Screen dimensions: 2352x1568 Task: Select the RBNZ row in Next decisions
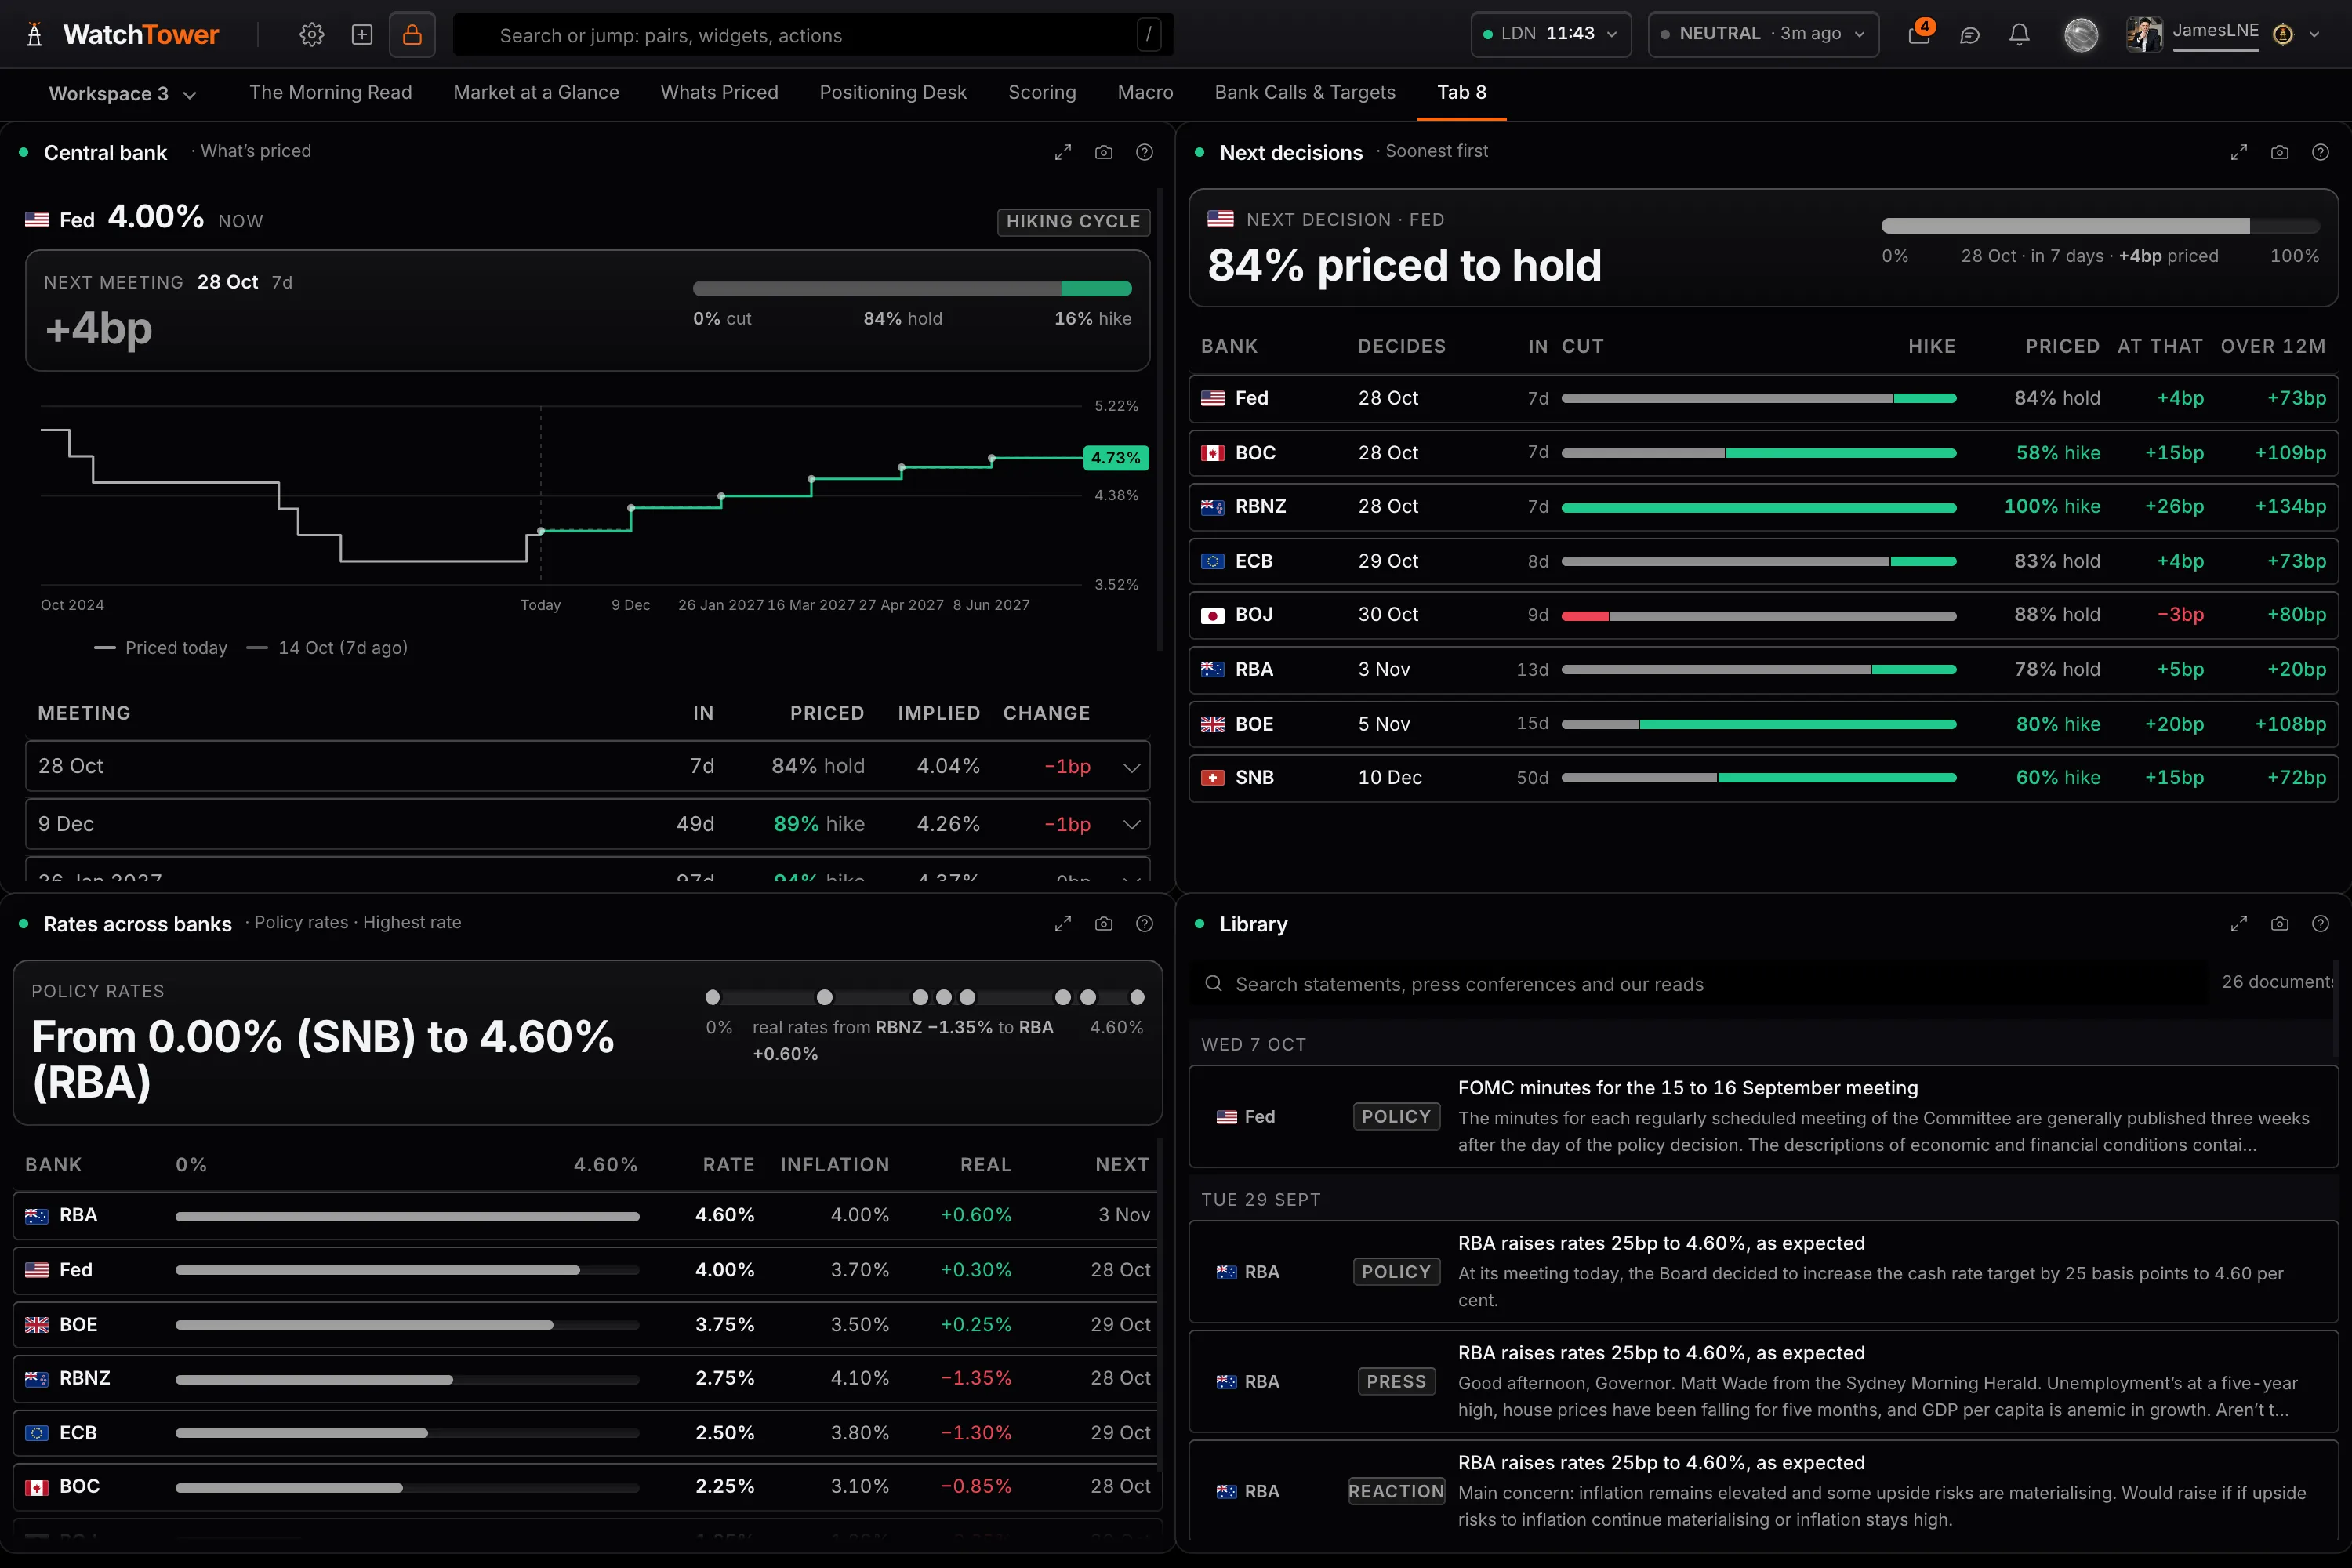click(x=1763, y=507)
